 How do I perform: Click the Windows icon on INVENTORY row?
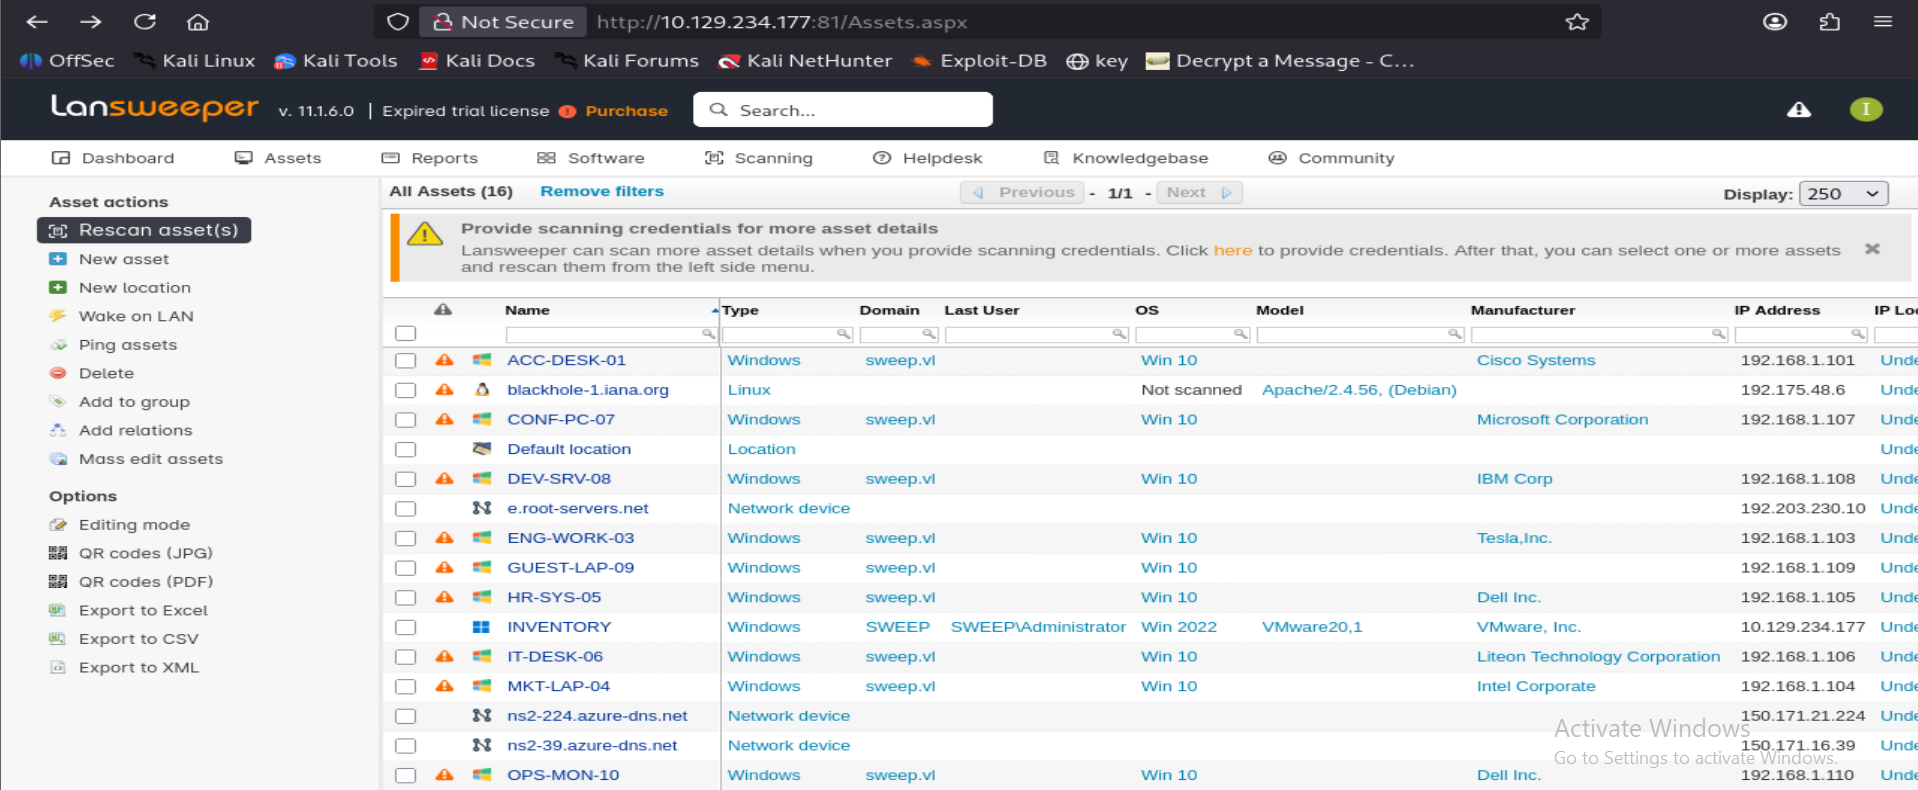point(482,627)
